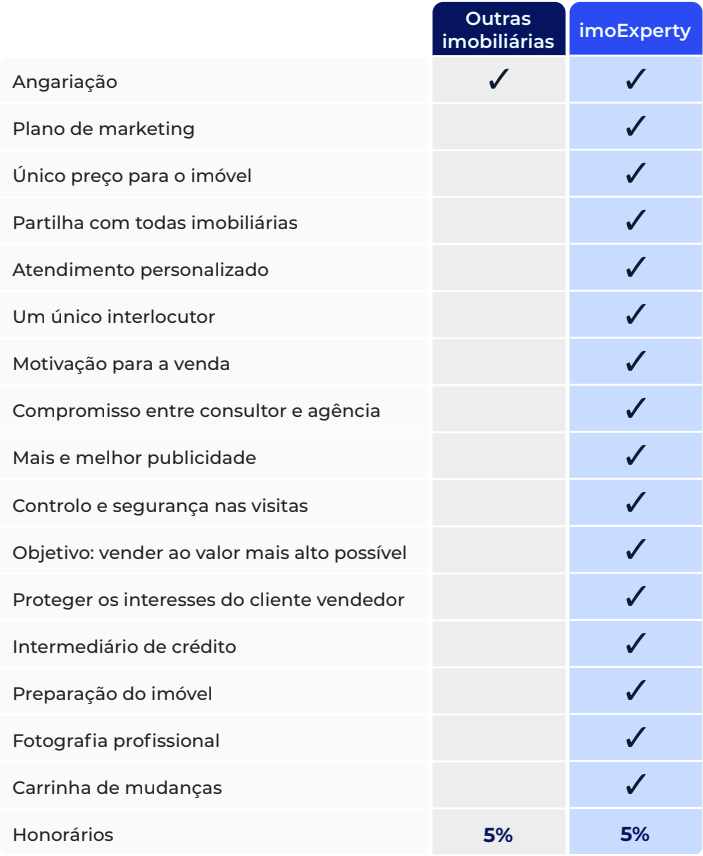Click the imoExperty checkmark for Plano de marketing
Image resolution: width=703 pixels, height=856 pixels.
pyautogui.click(x=635, y=128)
